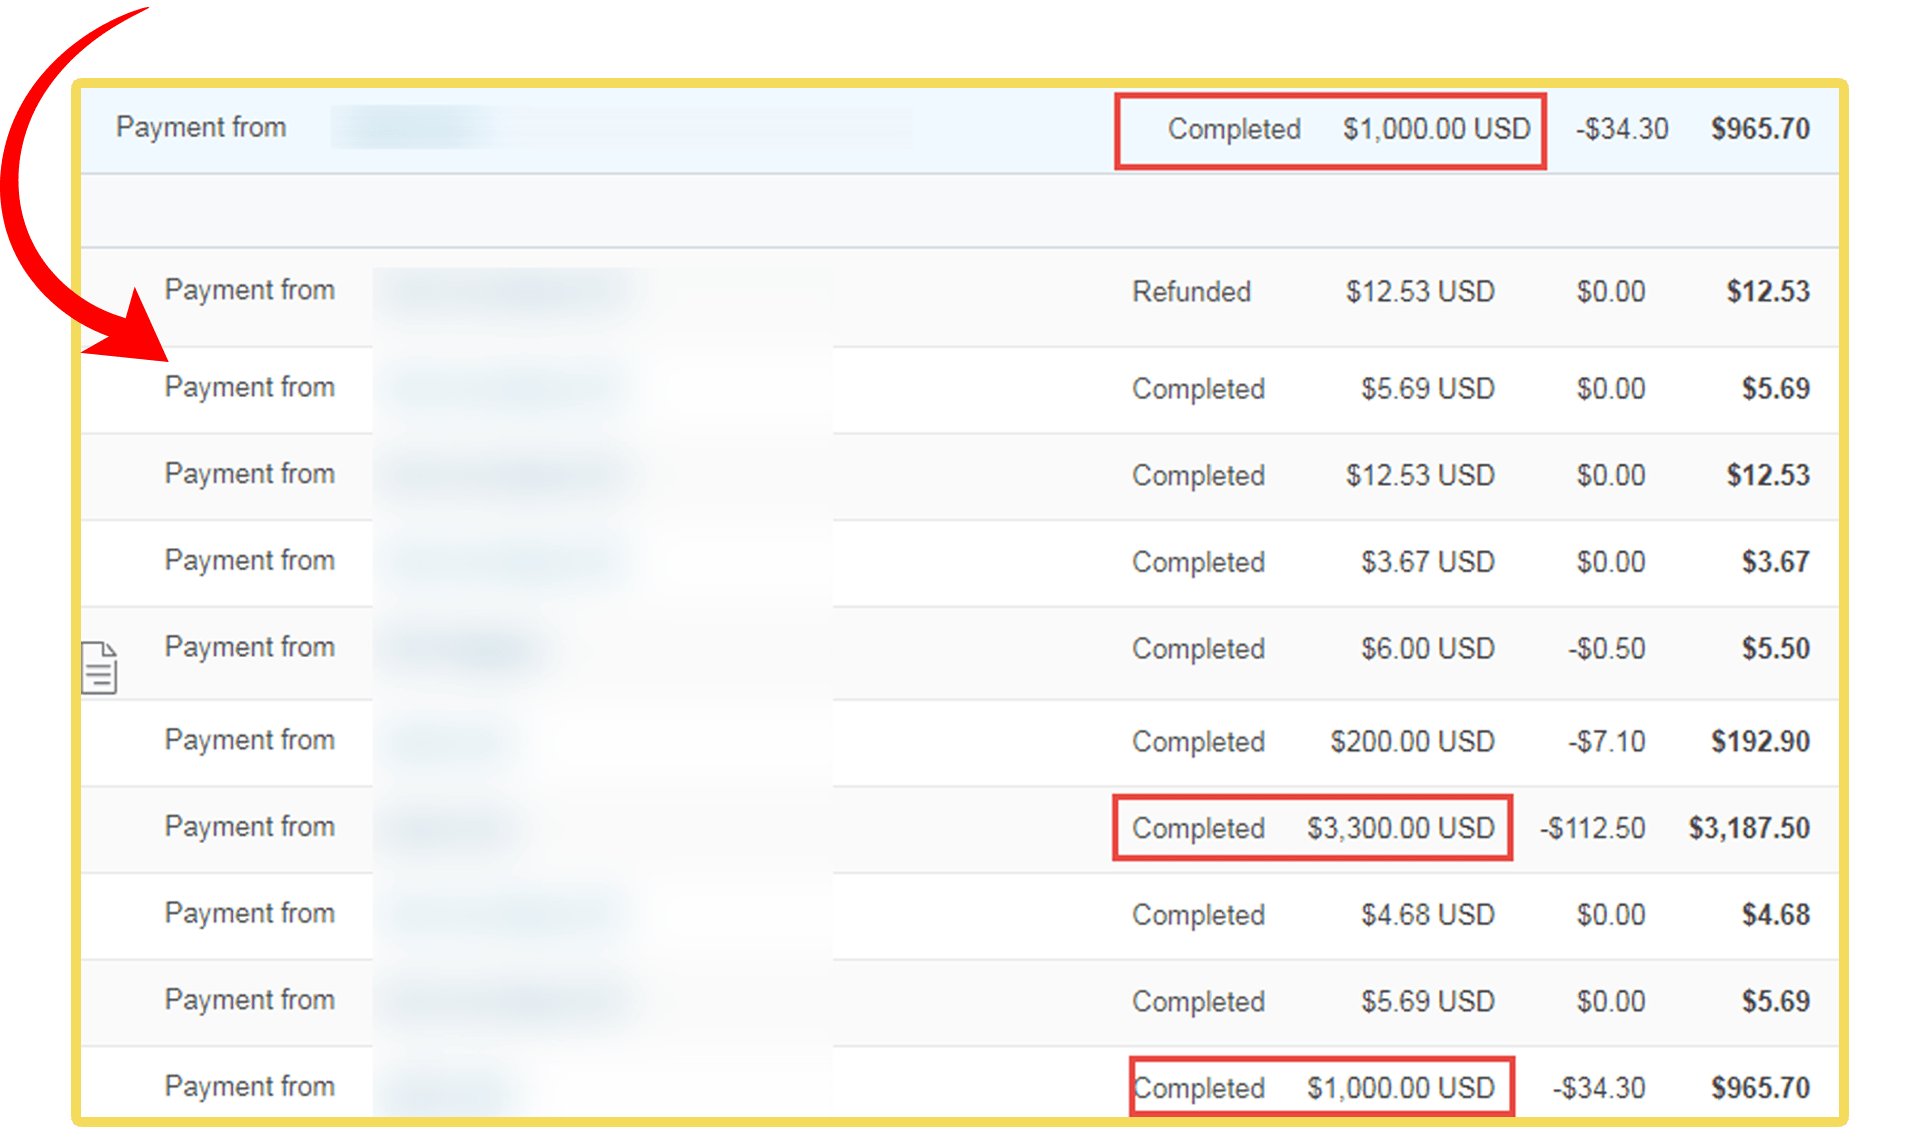Open the top highlighted $1,000.00 USD payment row
The width and height of the screenshot is (1920, 1145).
pos(1436,129)
